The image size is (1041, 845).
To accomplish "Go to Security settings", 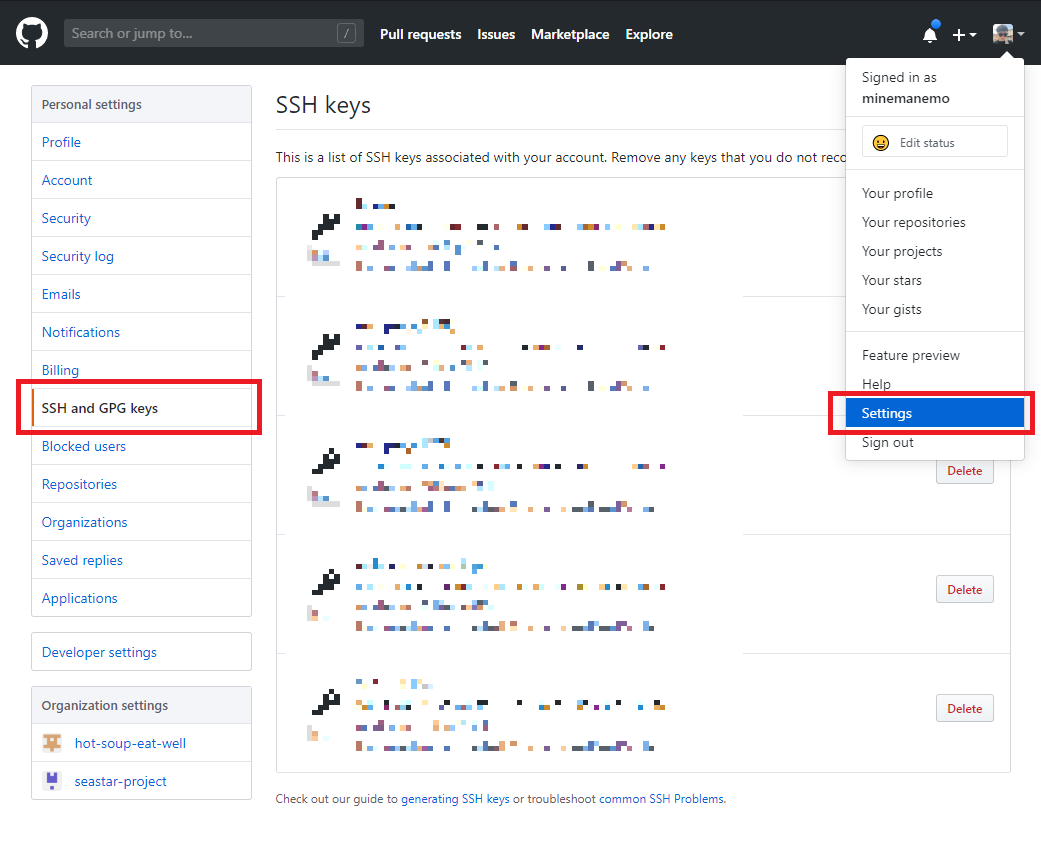I will click(x=141, y=218).
